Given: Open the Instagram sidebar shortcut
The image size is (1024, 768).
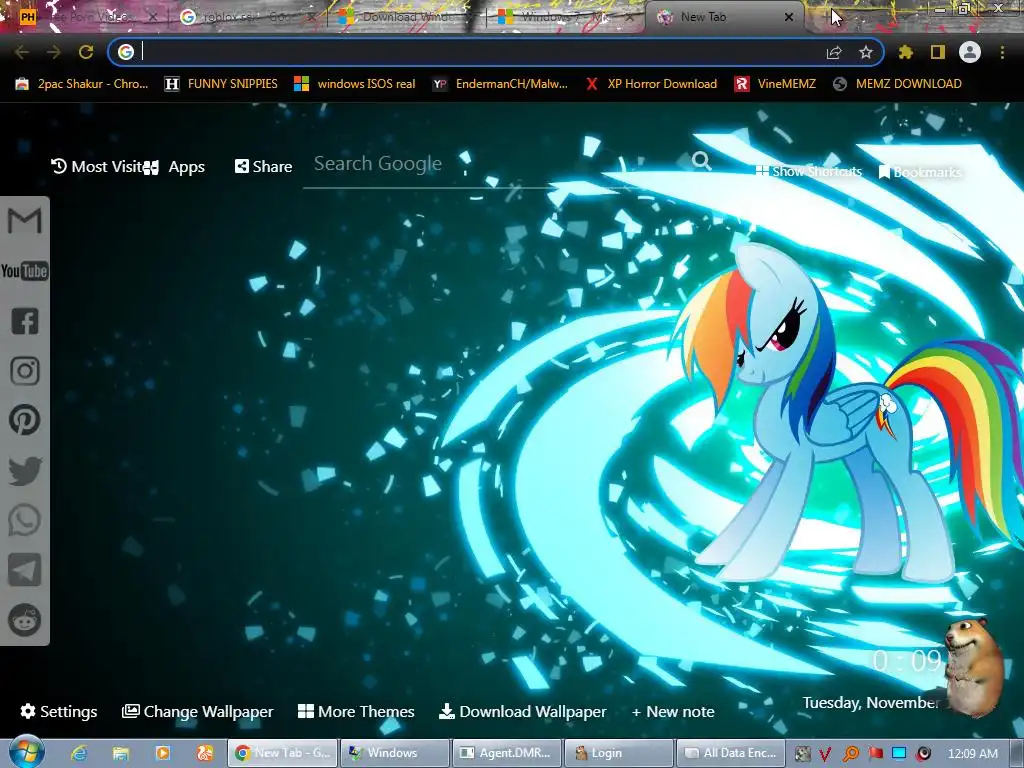Looking at the screenshot, I should (25, 371).
